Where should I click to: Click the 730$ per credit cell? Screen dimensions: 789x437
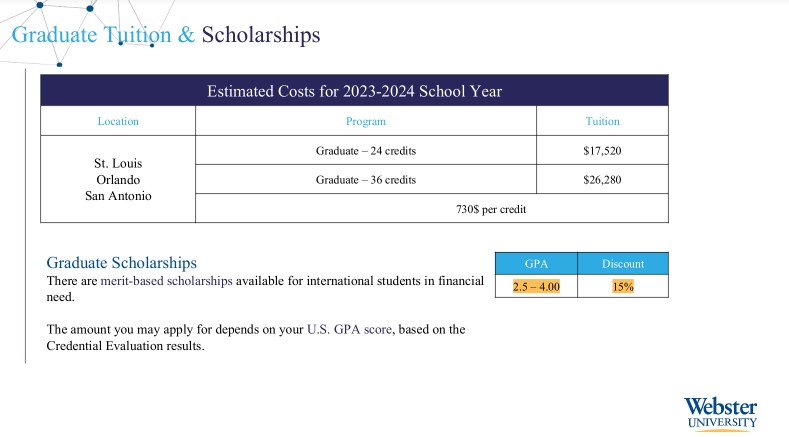pos(490,209)
